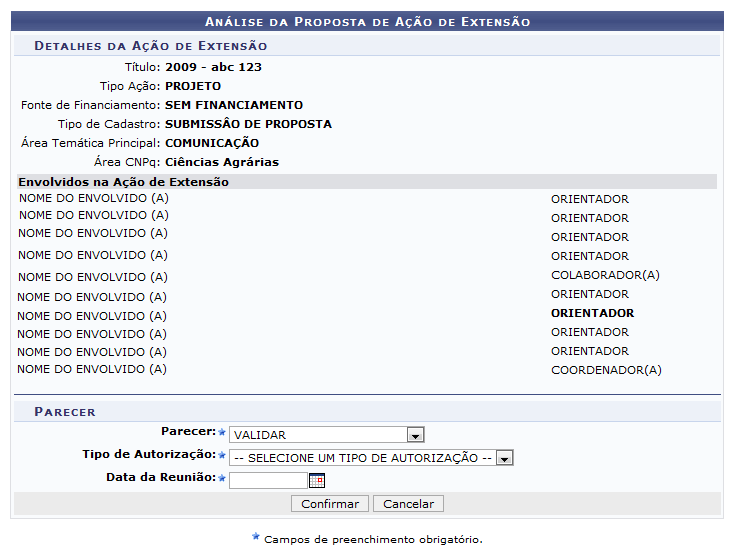Click the Análise da Proposta title bar
The height and width of the screenshot is (559, 732).
[x=367, y=21]
